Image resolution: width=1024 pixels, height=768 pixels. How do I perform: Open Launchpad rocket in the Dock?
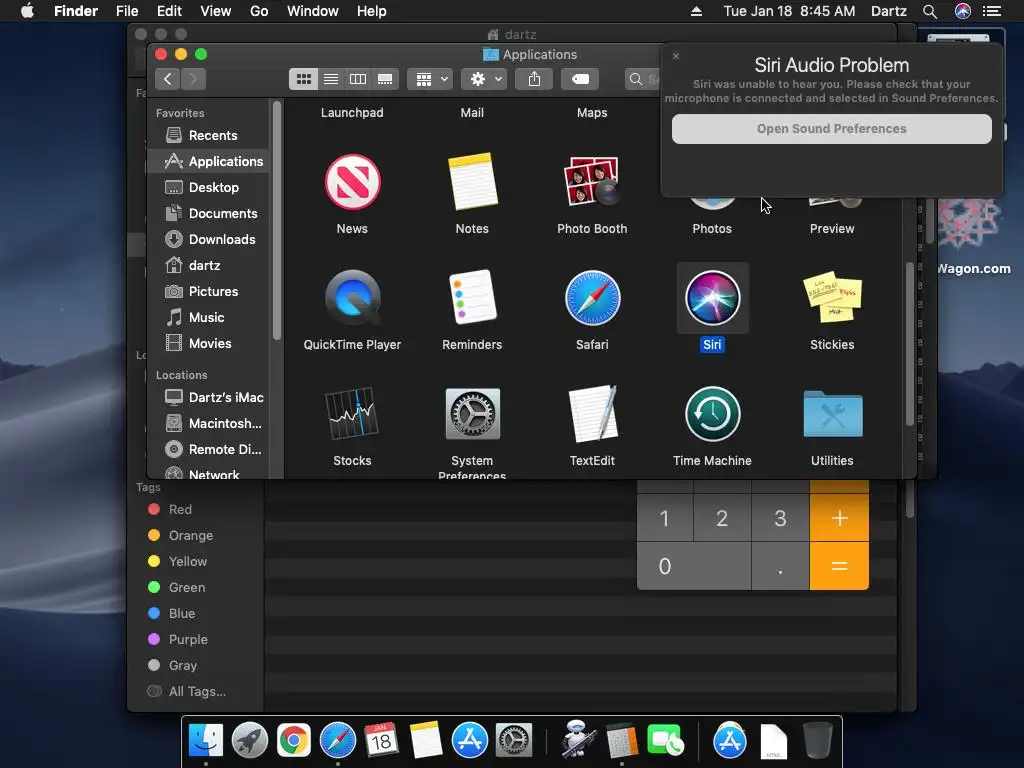coord(249,741)
